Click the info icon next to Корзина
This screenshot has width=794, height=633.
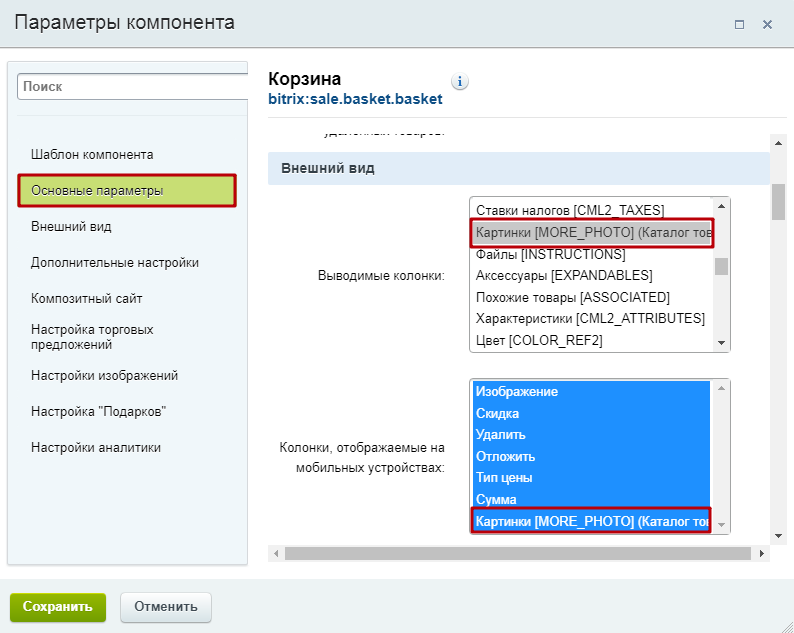click(x=460, y=82)
